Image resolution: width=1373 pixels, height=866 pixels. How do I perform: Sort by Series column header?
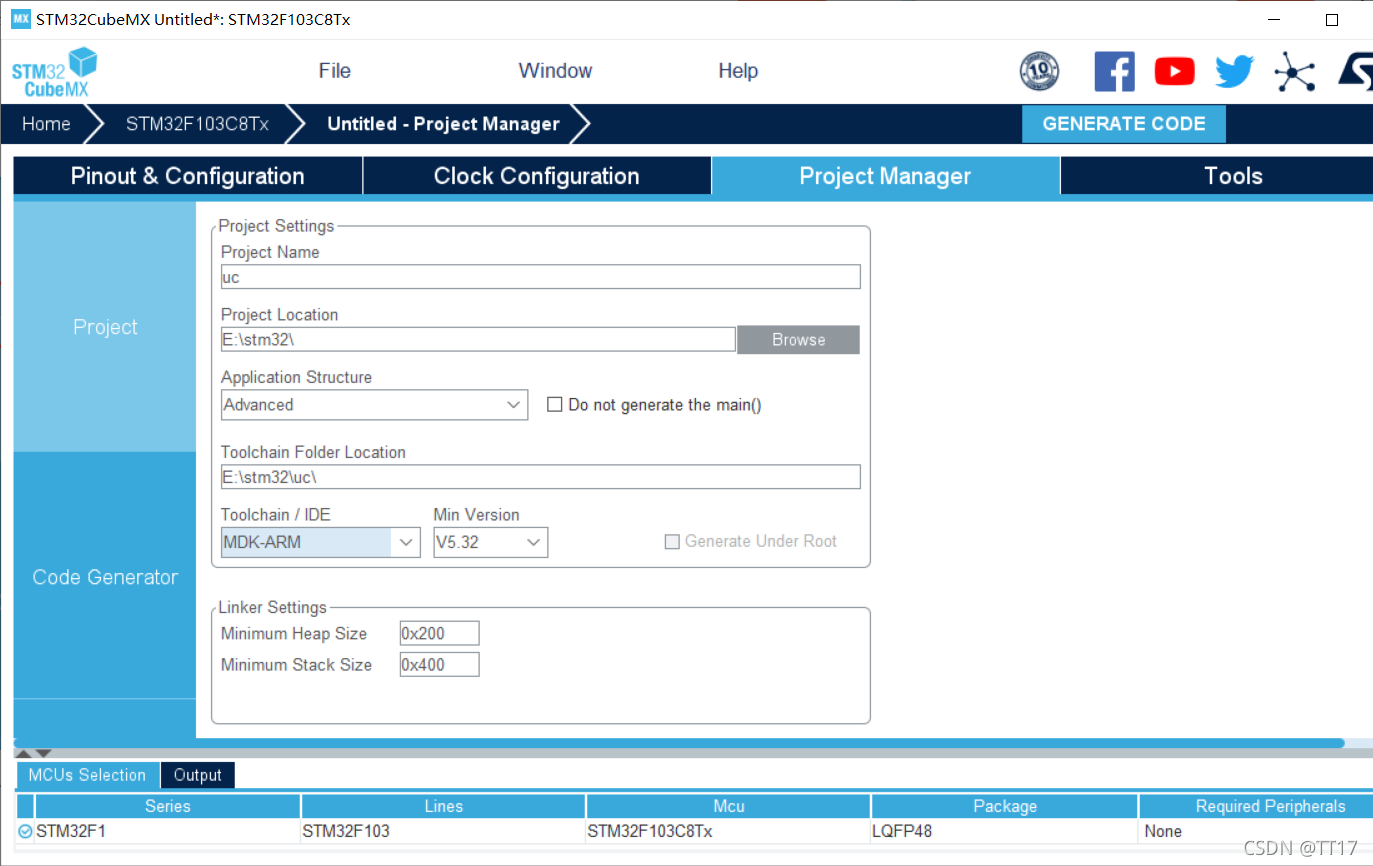(x=167, y=806)
